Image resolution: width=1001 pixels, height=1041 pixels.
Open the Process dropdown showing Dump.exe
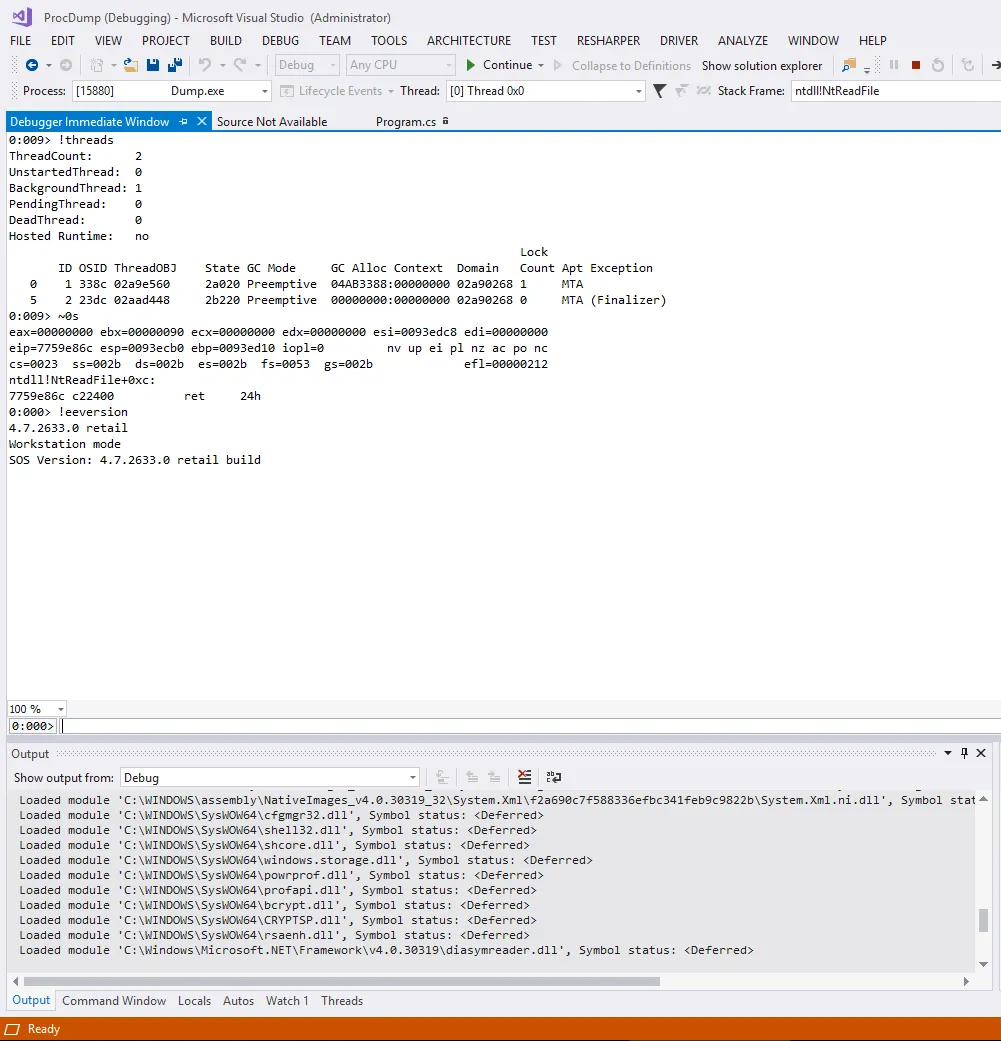click(x=171, y=91)
